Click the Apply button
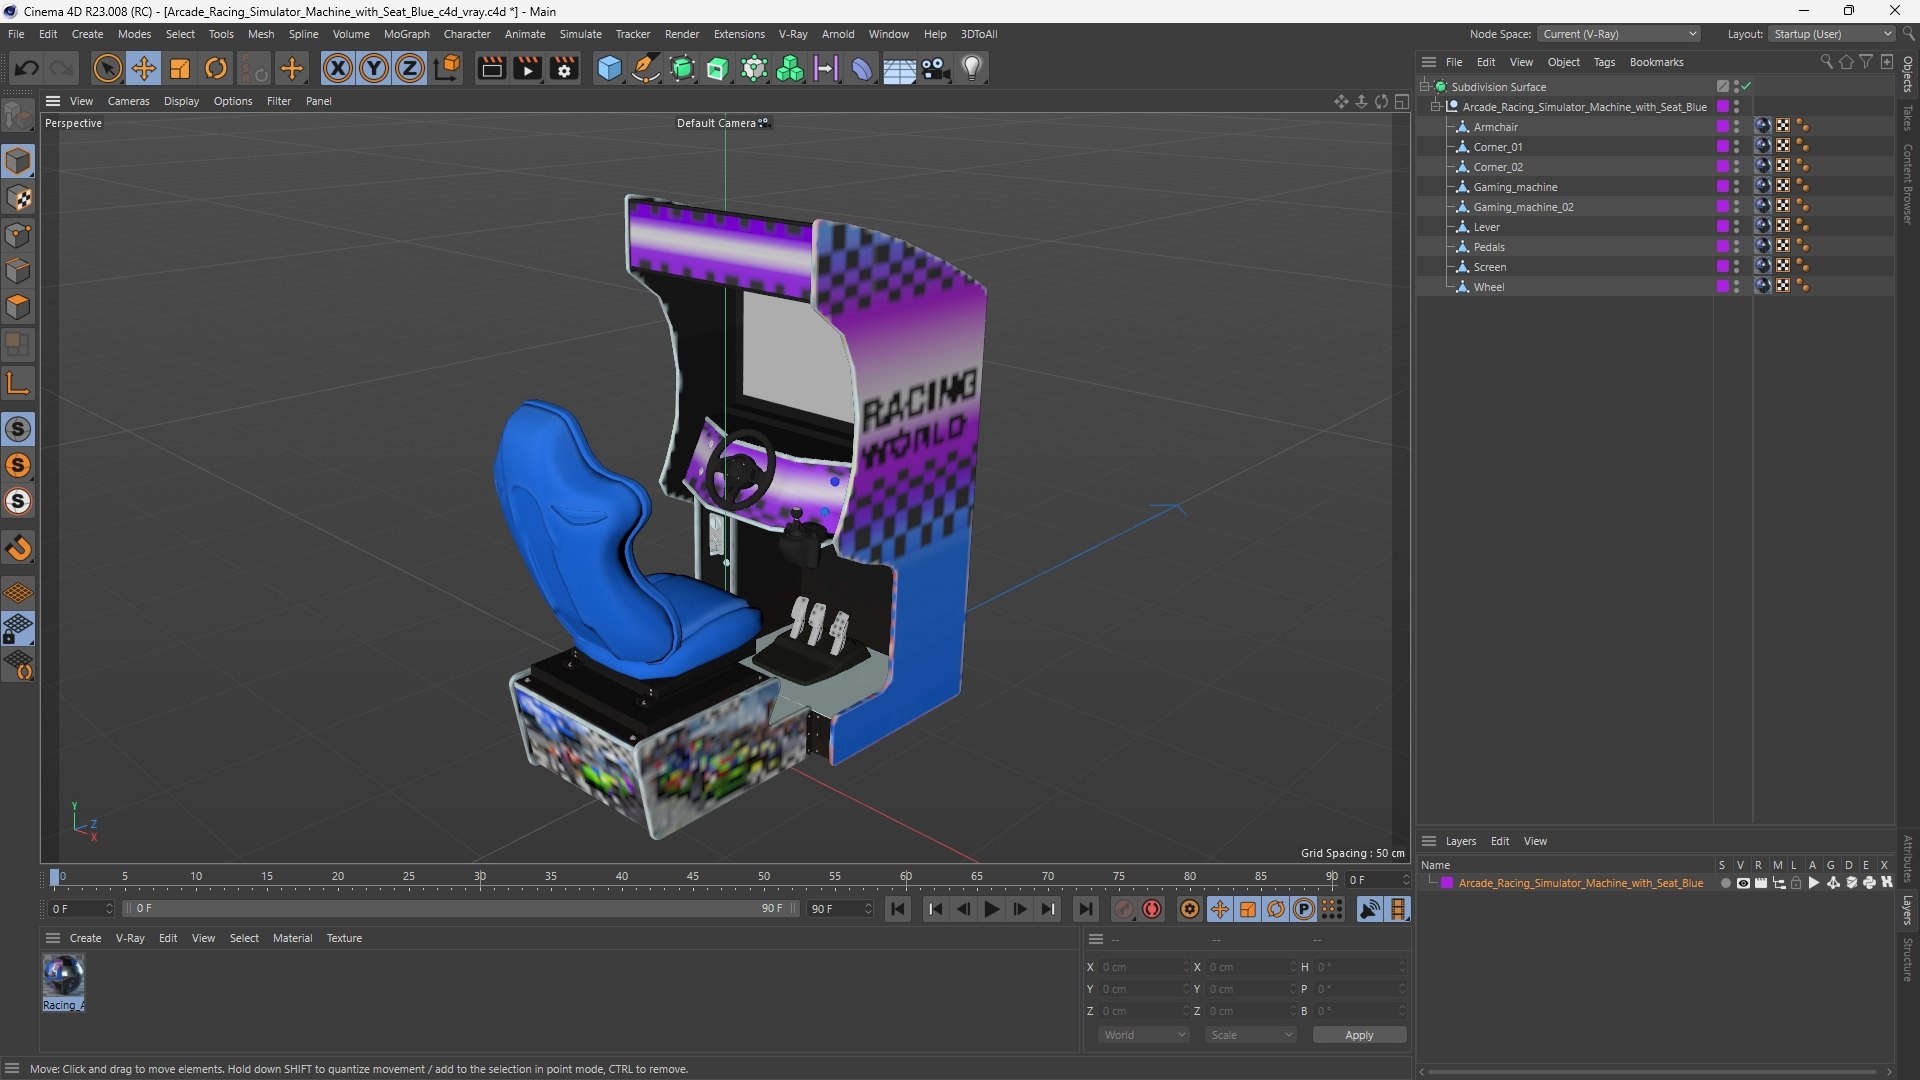Viewport: 1920px width, 1080px height. [x=1359, y=1035]
